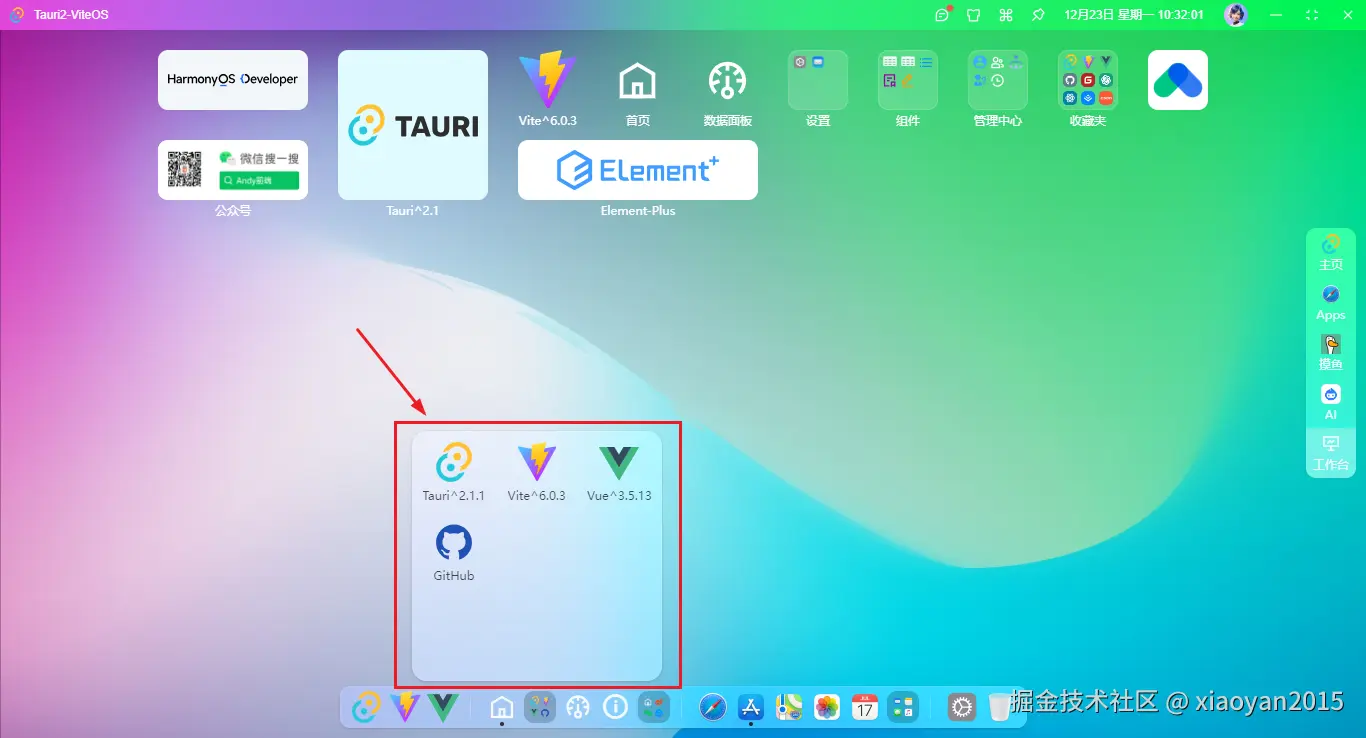Open the user profile icon inside 管理中心
The width and height of the screenshot is (1366, 738).
(x=980, y=62)
